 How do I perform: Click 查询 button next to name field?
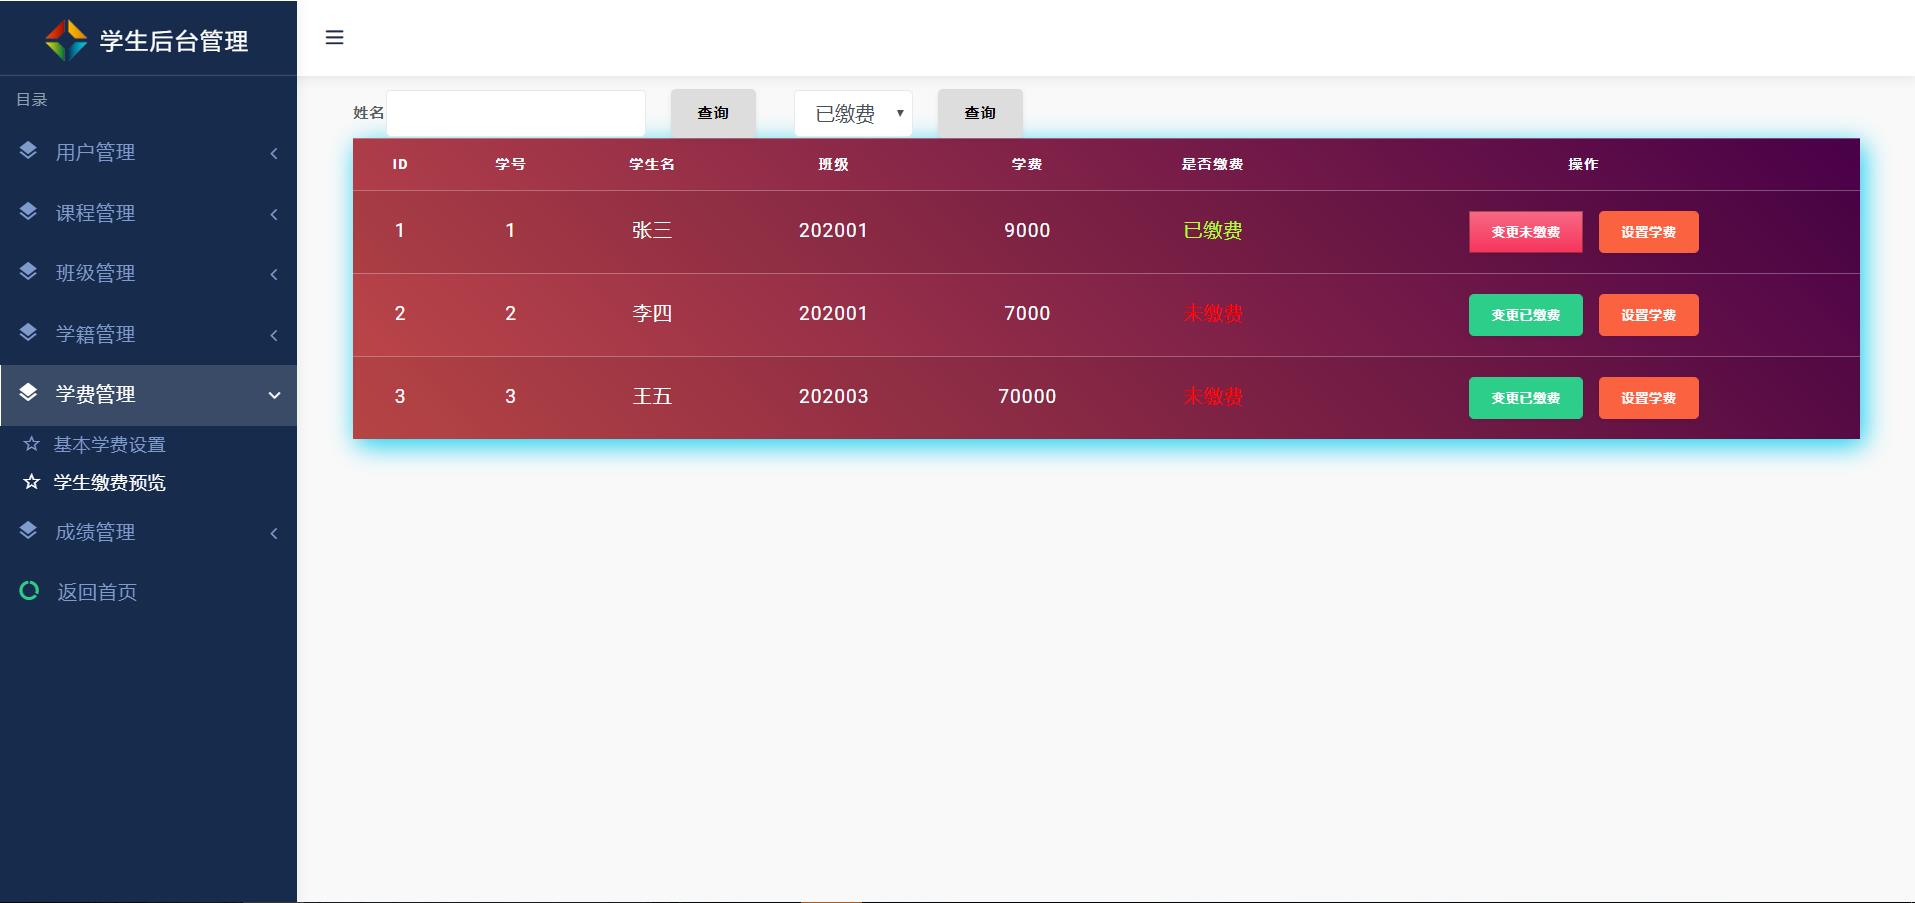[x=713, y=113]
